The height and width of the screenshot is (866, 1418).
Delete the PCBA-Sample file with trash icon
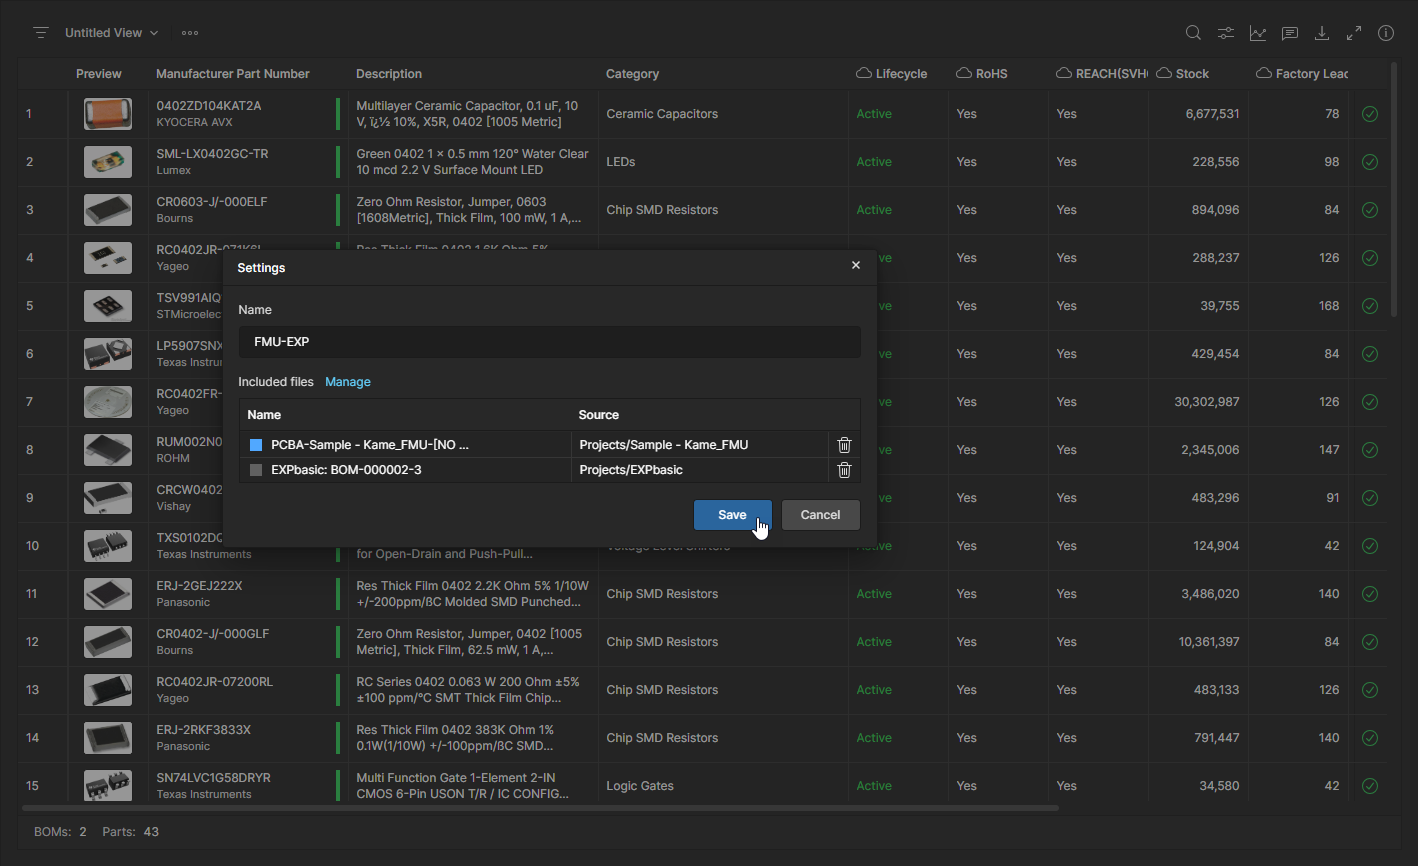[844, 445]
